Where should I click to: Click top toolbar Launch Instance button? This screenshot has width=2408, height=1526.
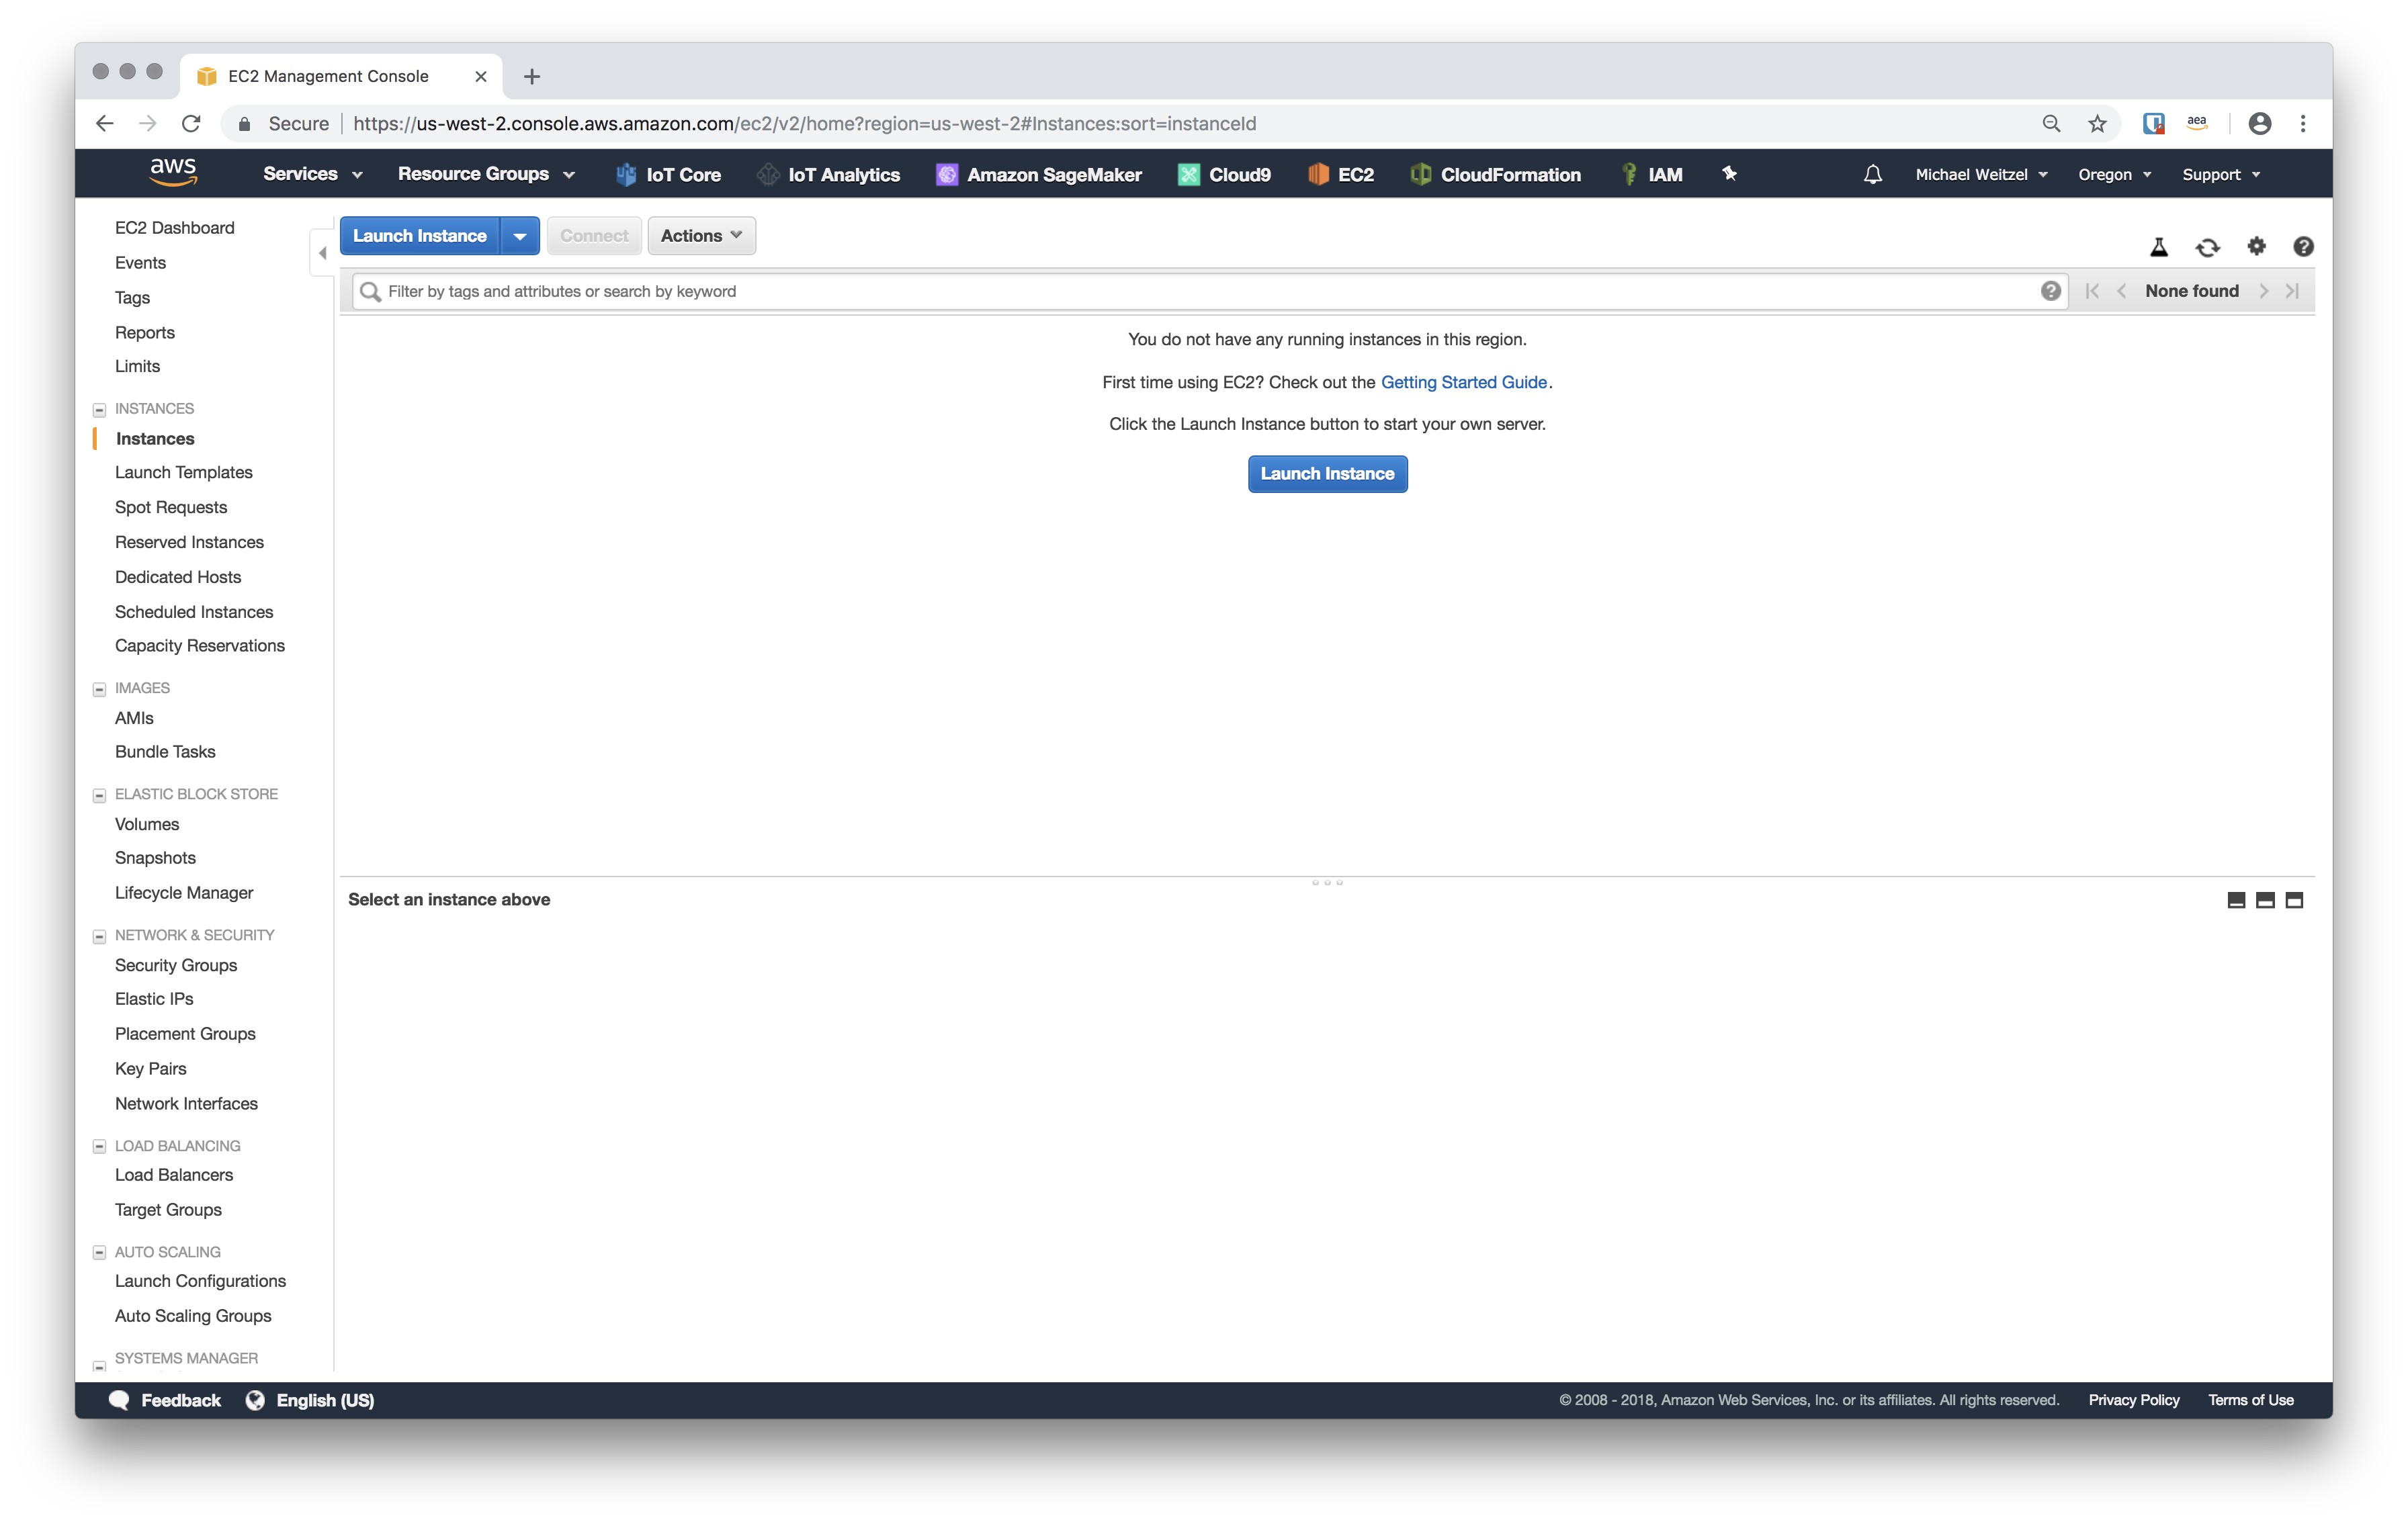pyautogui.click(x=420, y=236)
